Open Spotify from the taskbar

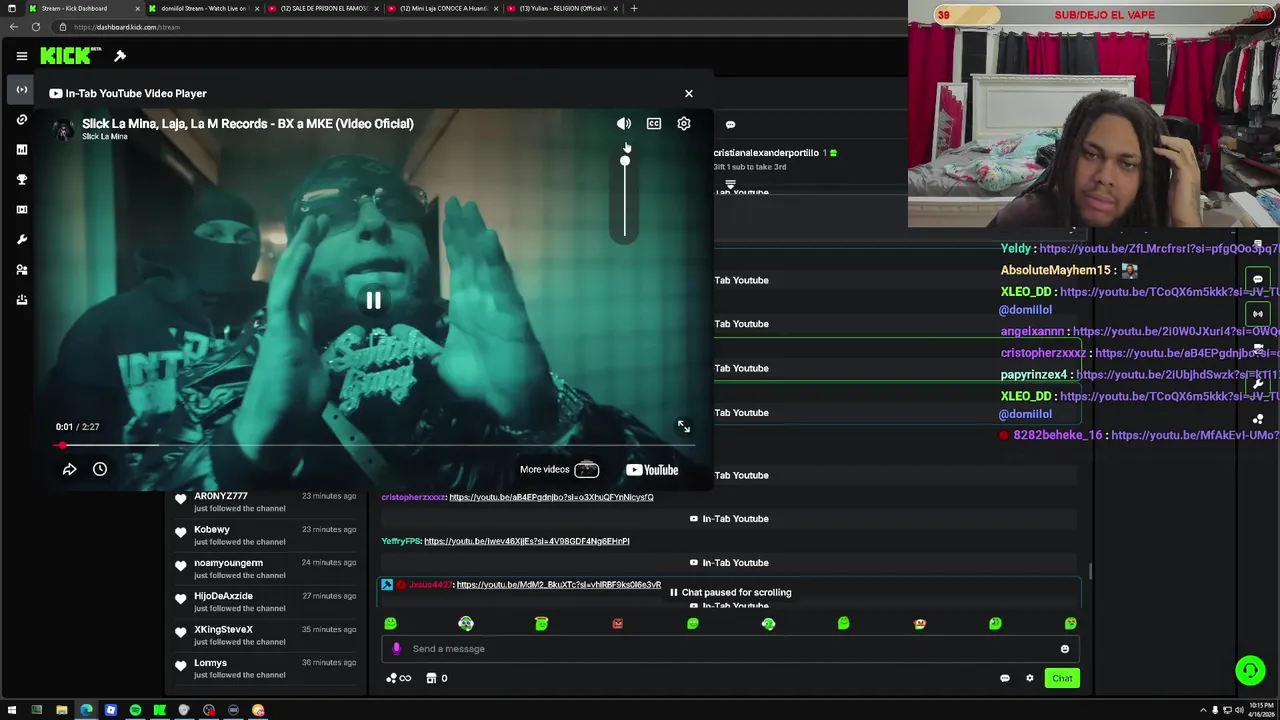135,710
